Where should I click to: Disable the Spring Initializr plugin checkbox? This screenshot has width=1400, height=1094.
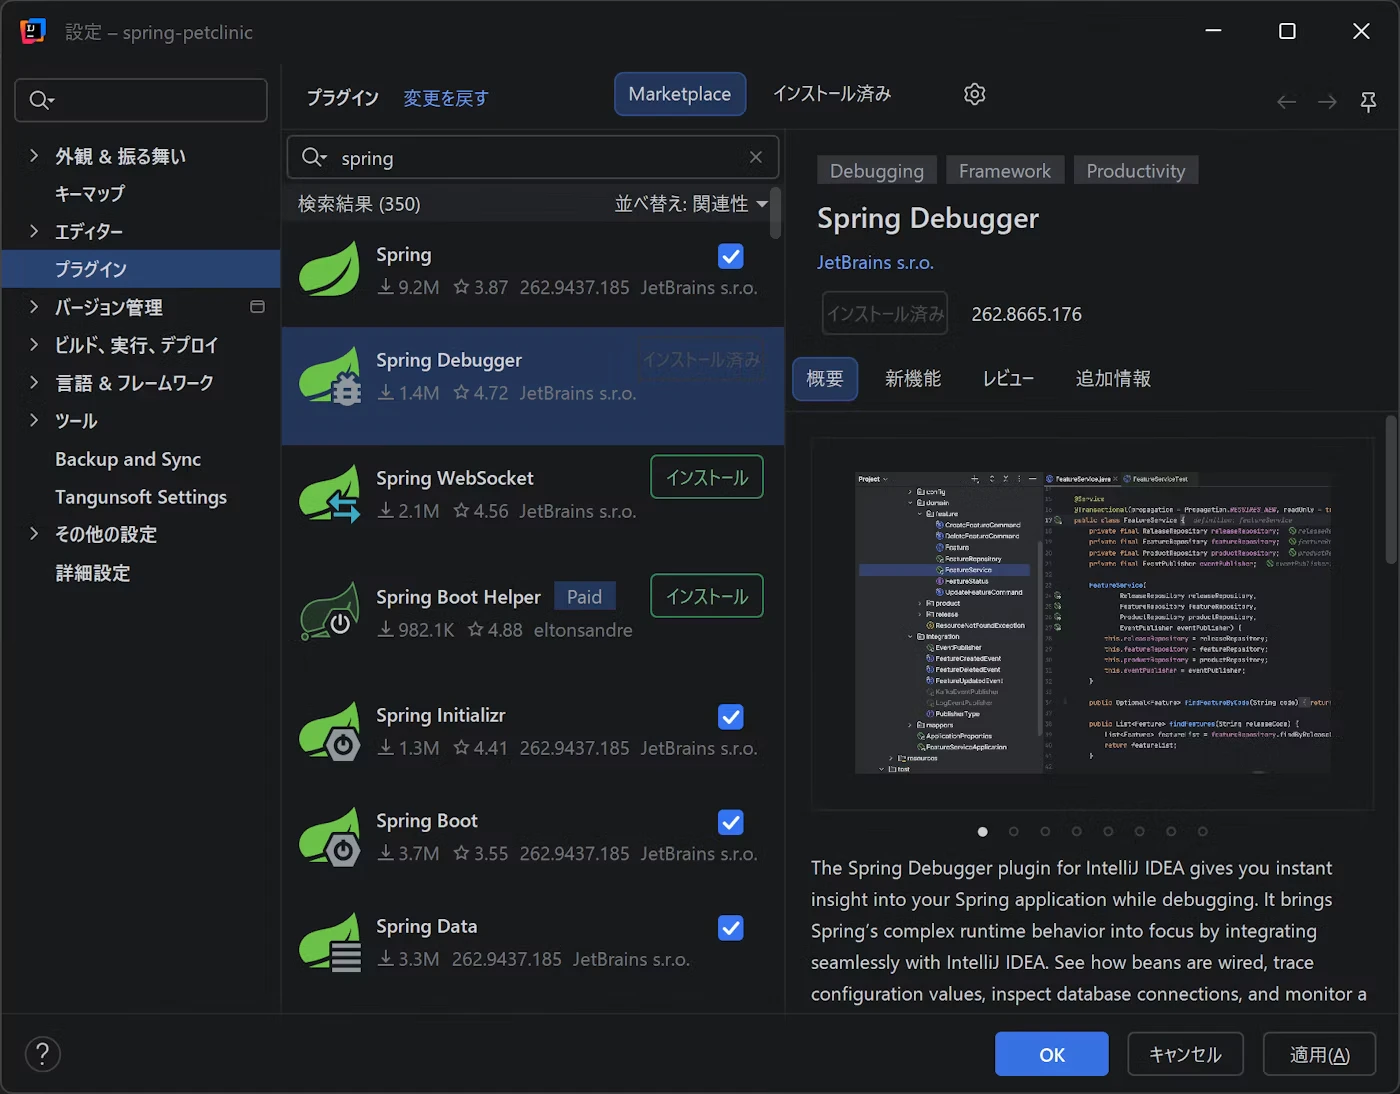click(731, 717)
